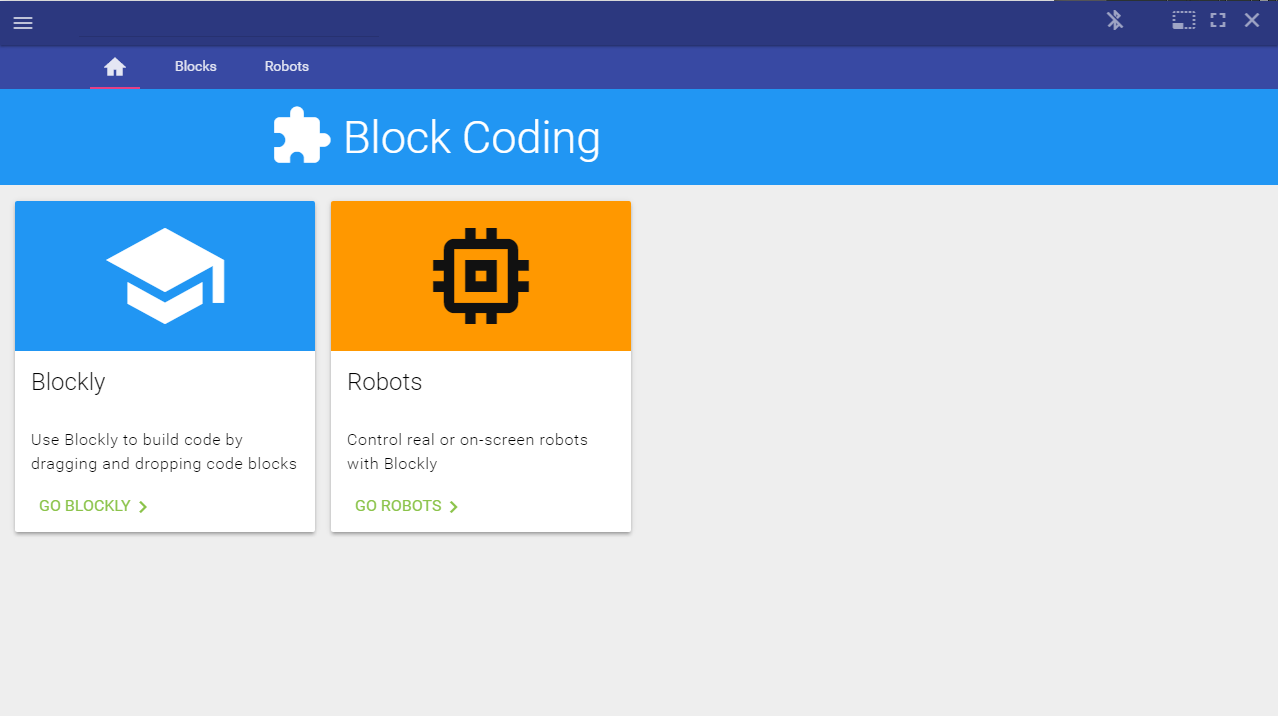Click the Robots card title
1278x716 pixels.
coord(385,382)
